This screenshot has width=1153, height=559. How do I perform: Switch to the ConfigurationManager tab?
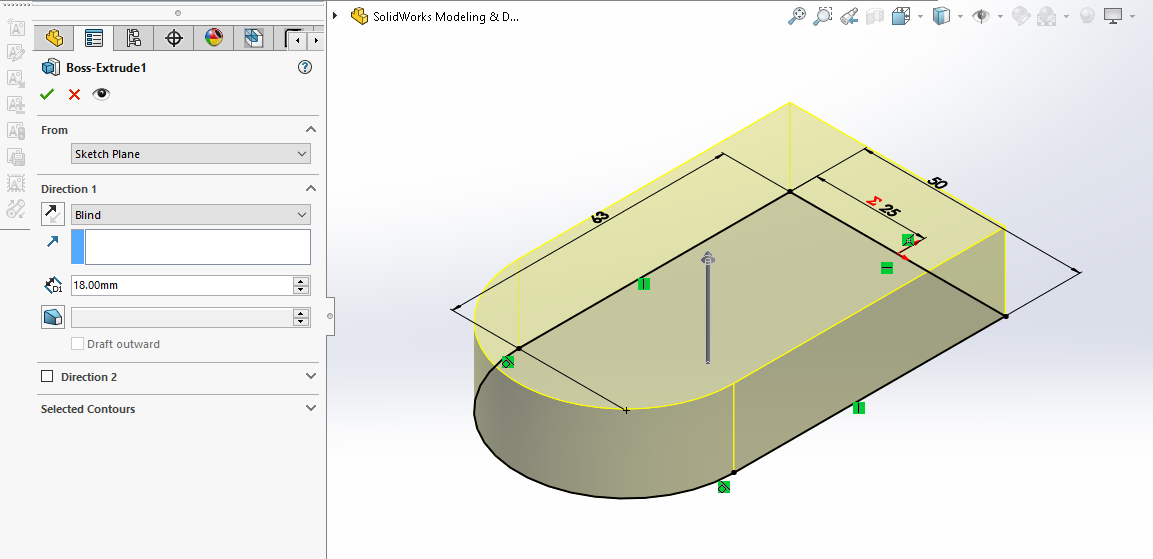tap(133, 39)
